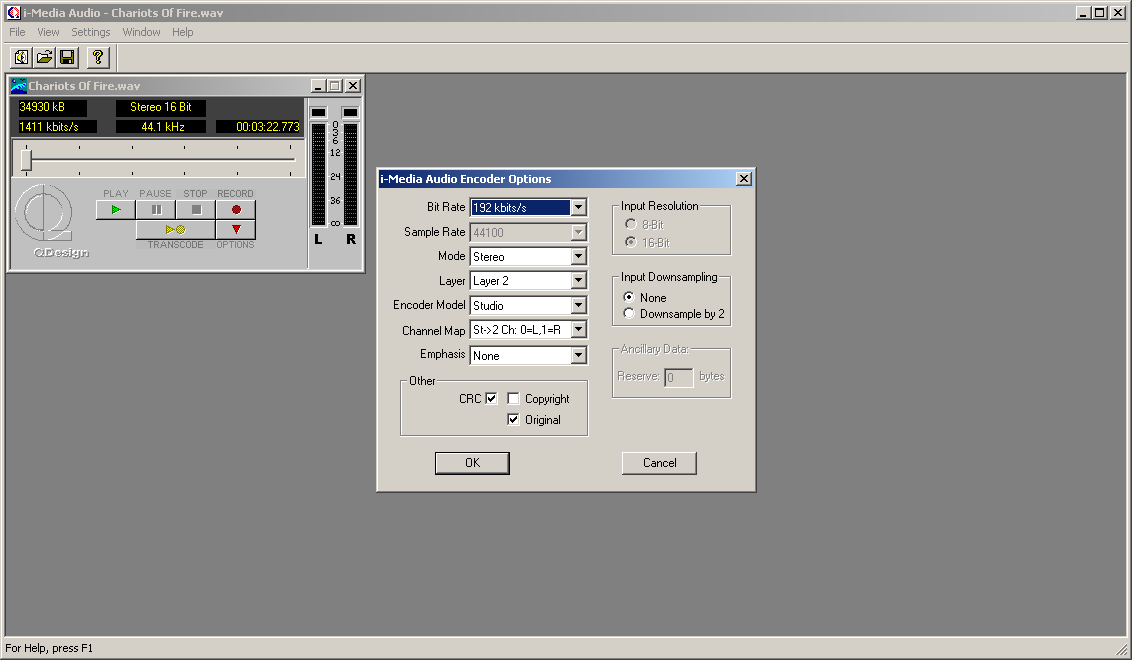The image size is (1132, 660).
Task: Open the Channel Map dropdown
Action: click(x=578, y=330)
